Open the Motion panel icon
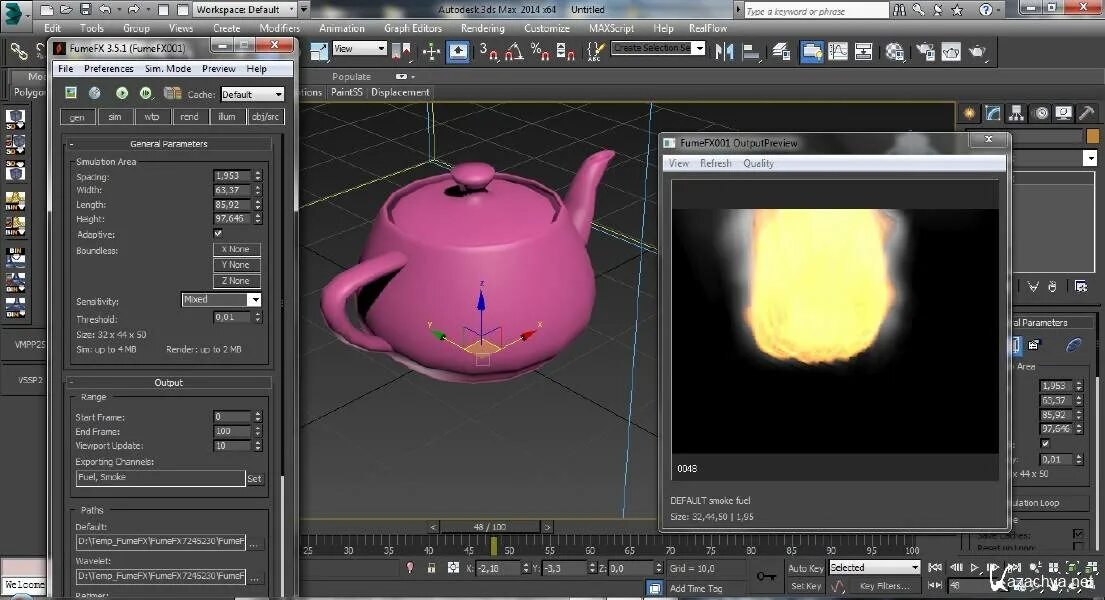Screen dimensions: 1105x600 (1041, 113)
